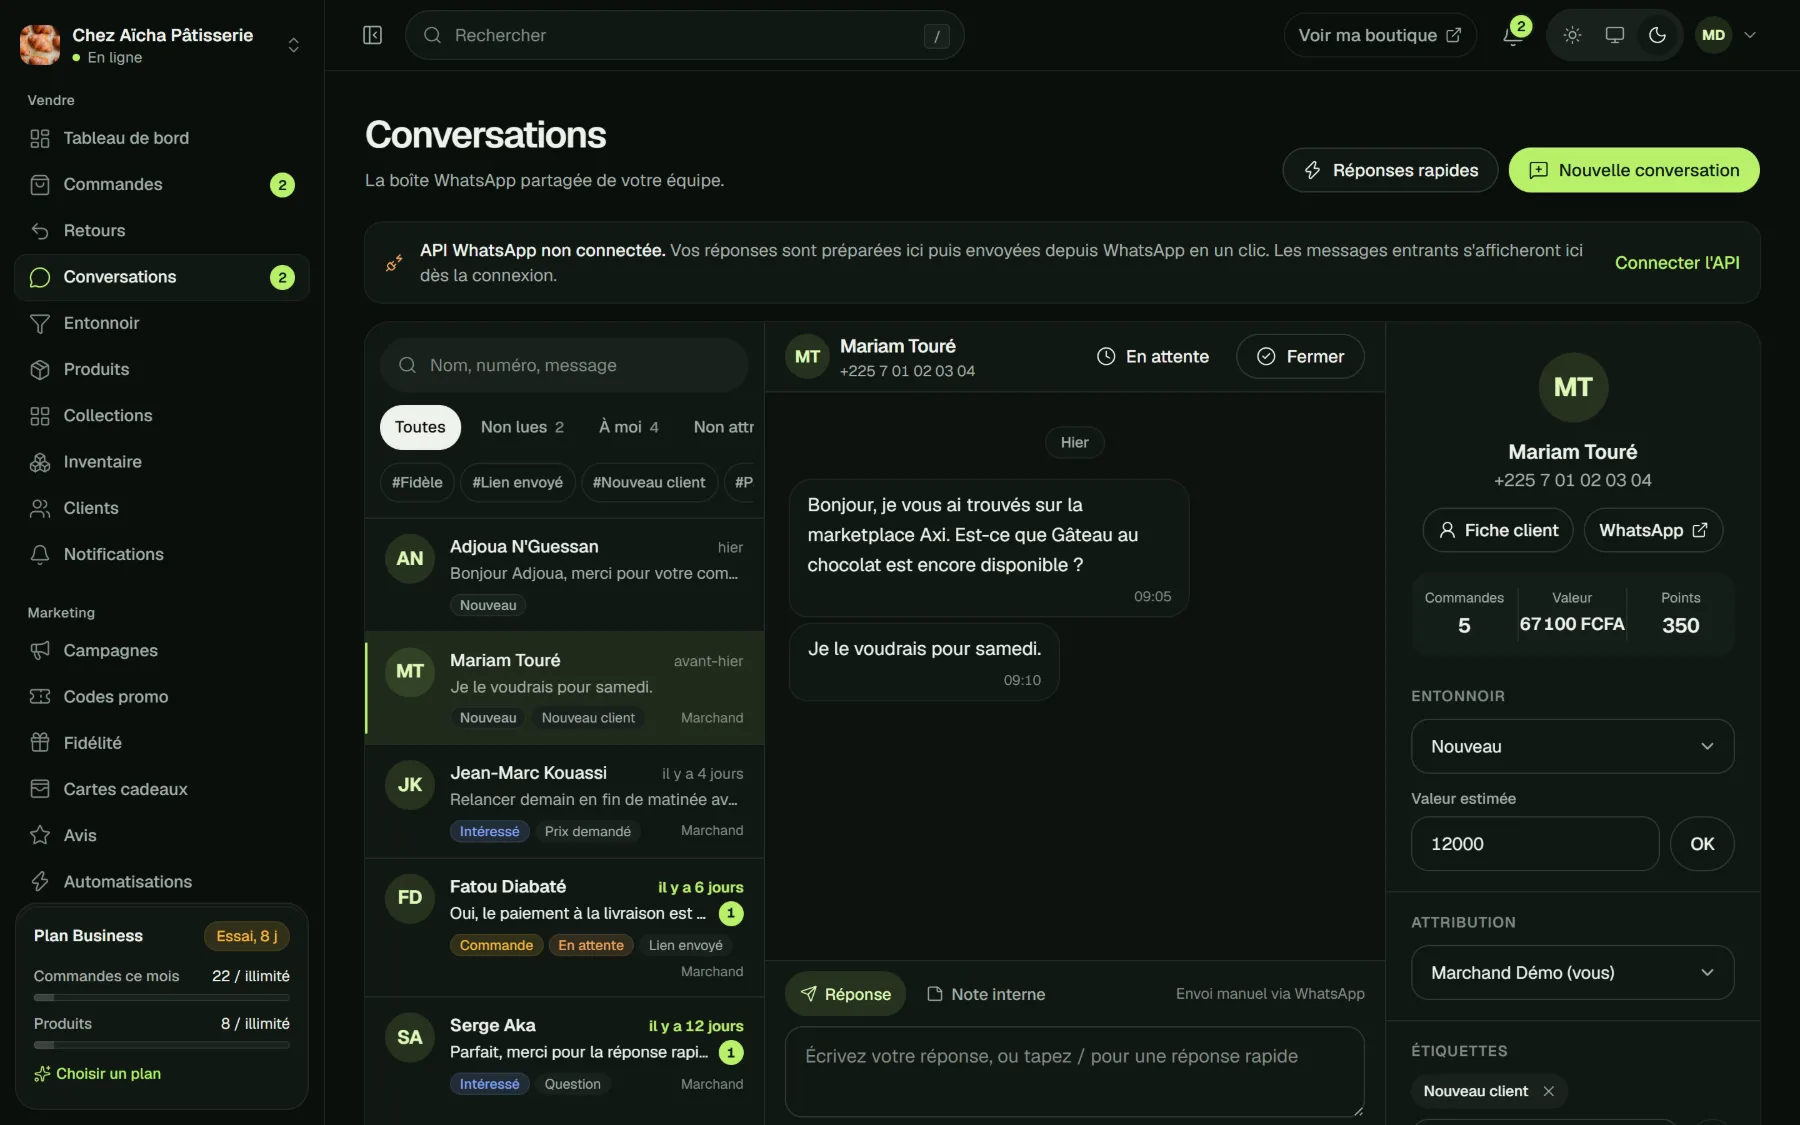Screen dimensions: 1800x1125
Task: Click Choisir un plan link
Action: tap(97, 1073)
